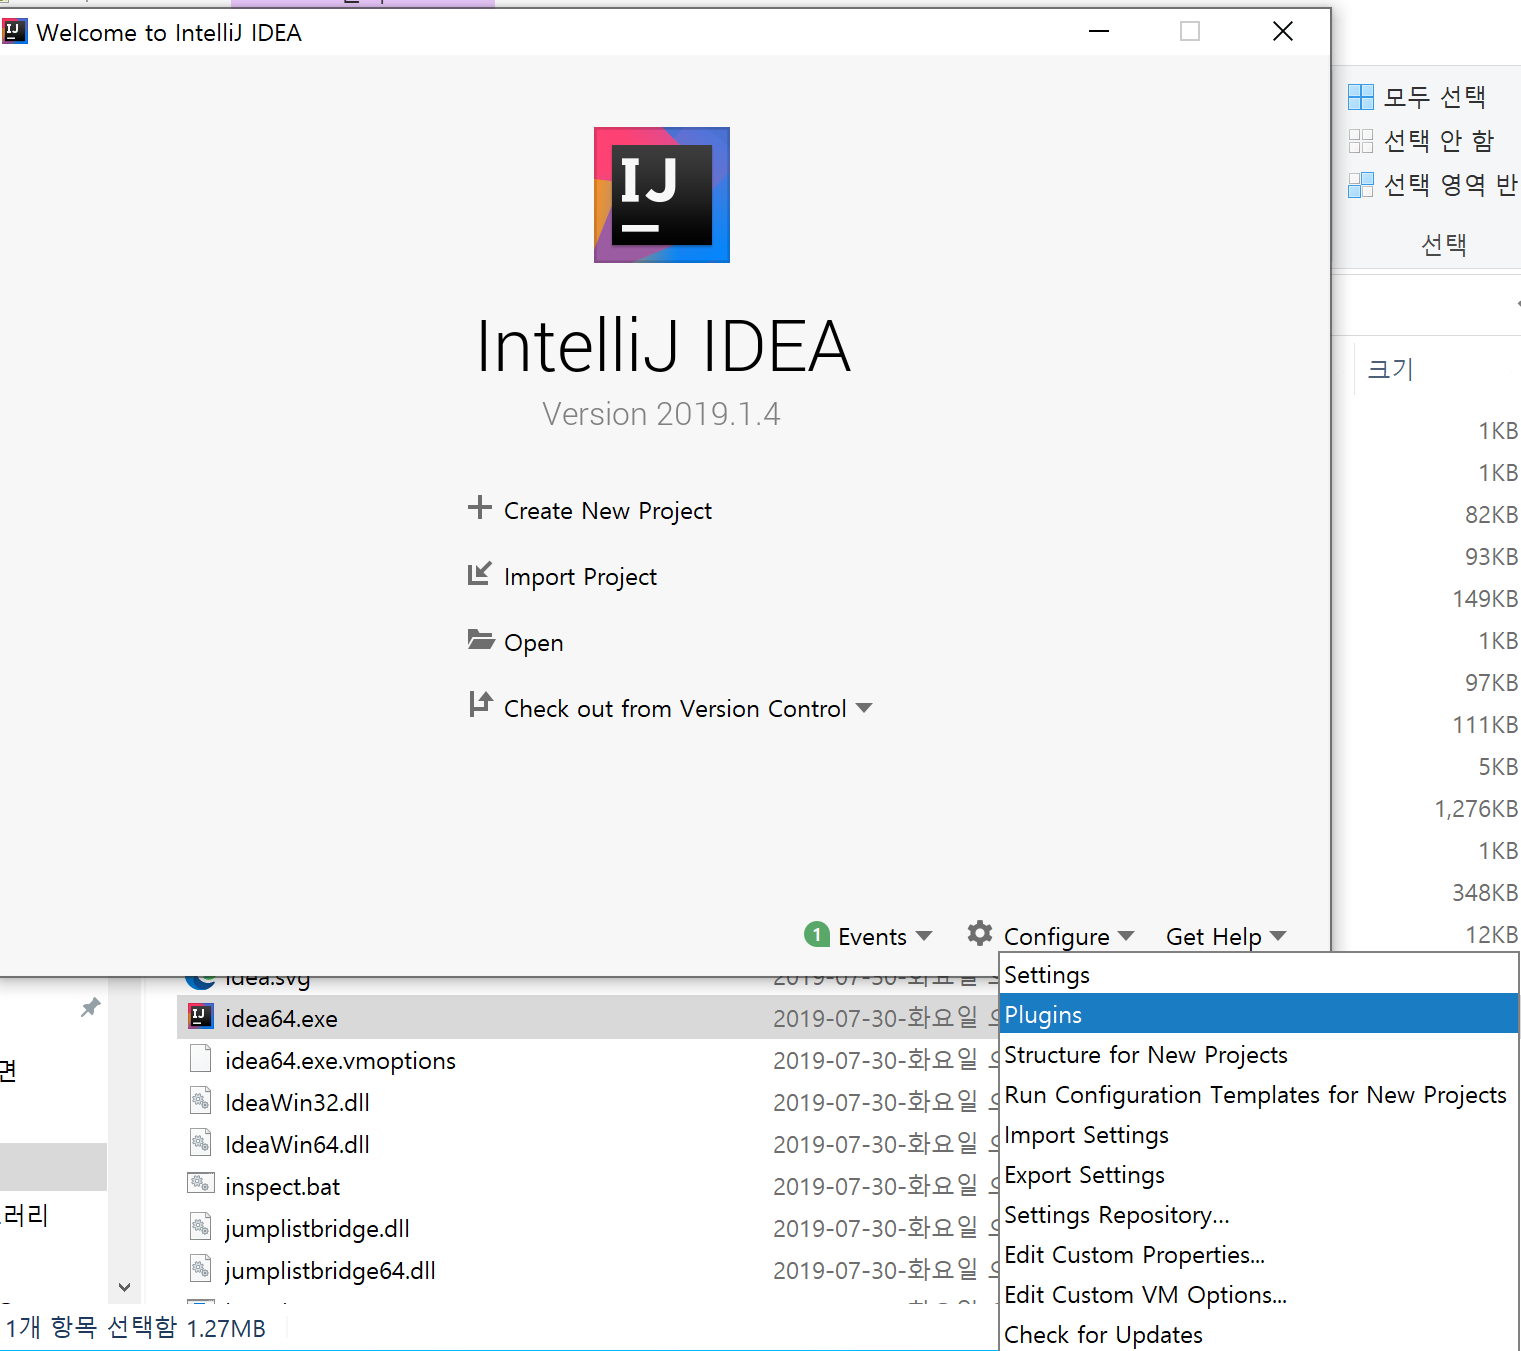Click Check for Updates menu entry

point(1259,1334)
